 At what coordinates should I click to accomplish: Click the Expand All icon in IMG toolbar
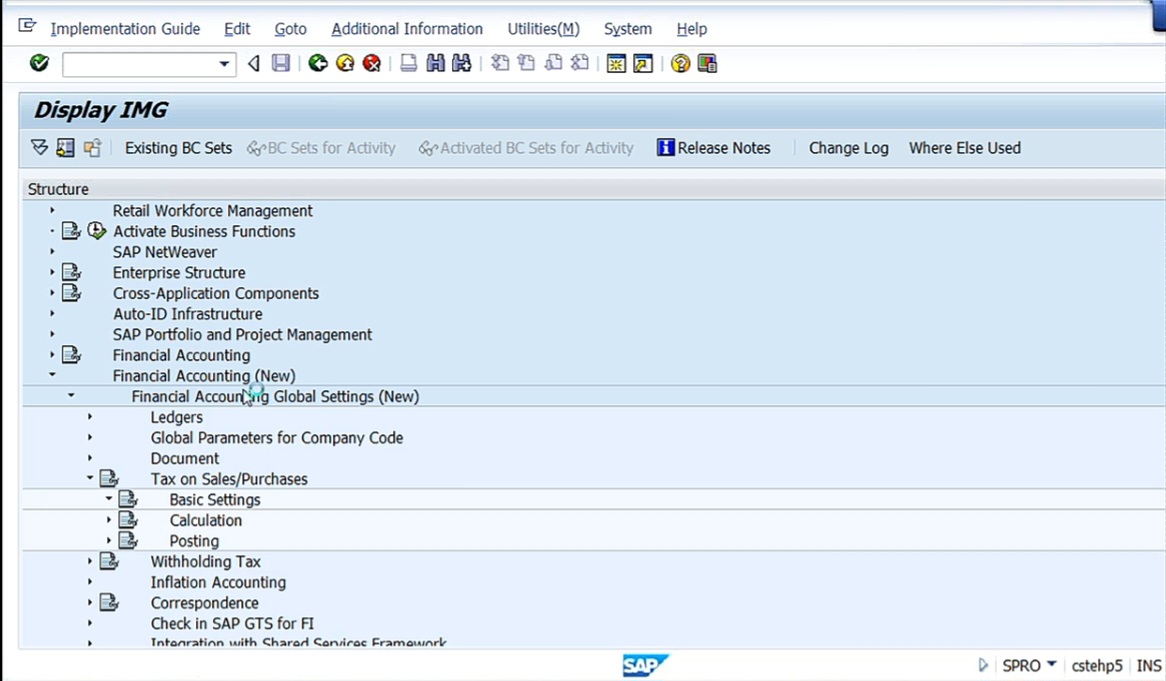(39, 147)
